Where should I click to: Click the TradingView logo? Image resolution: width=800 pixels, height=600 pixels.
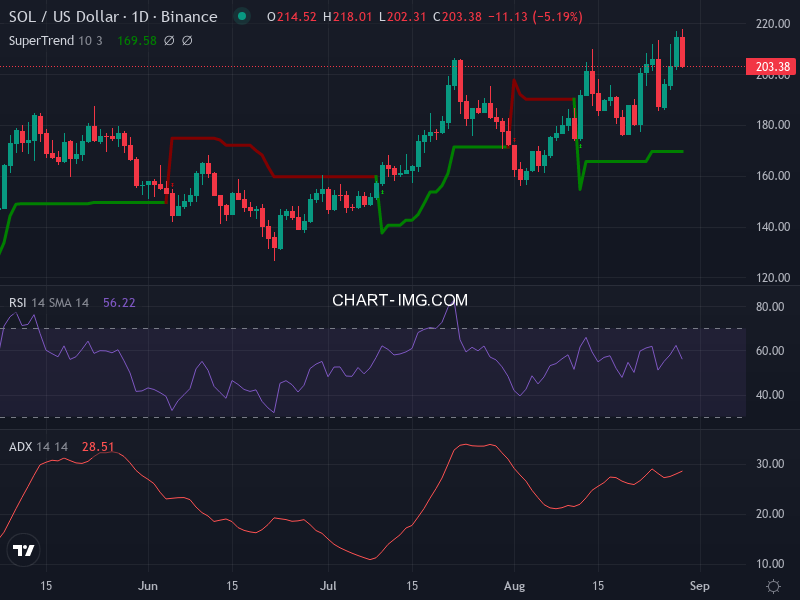[23, 550]
